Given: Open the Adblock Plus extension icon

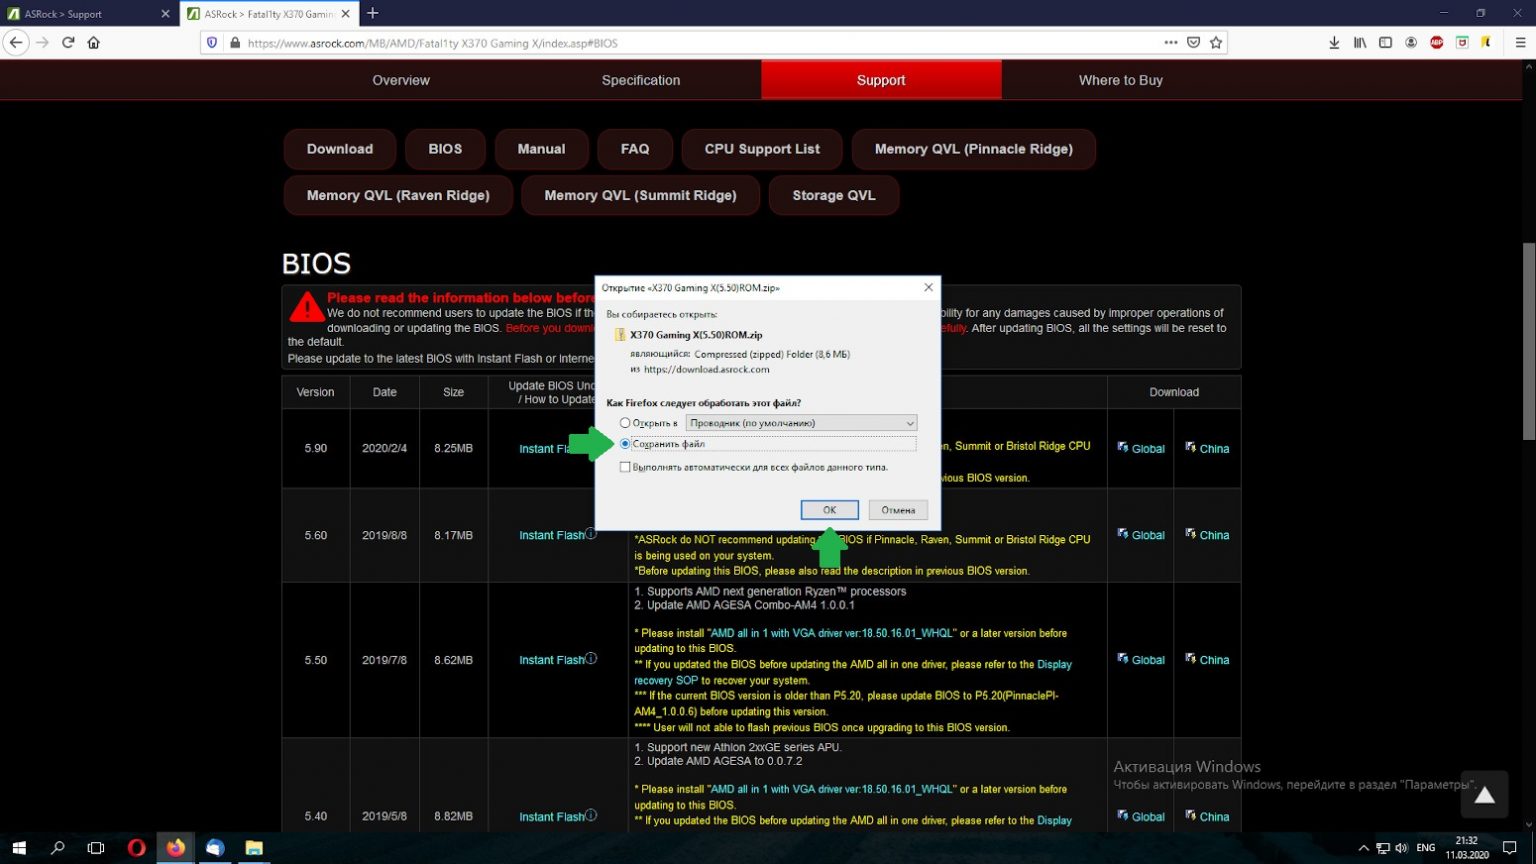Looking at the screenshot, I should (x=1437, y=42).
